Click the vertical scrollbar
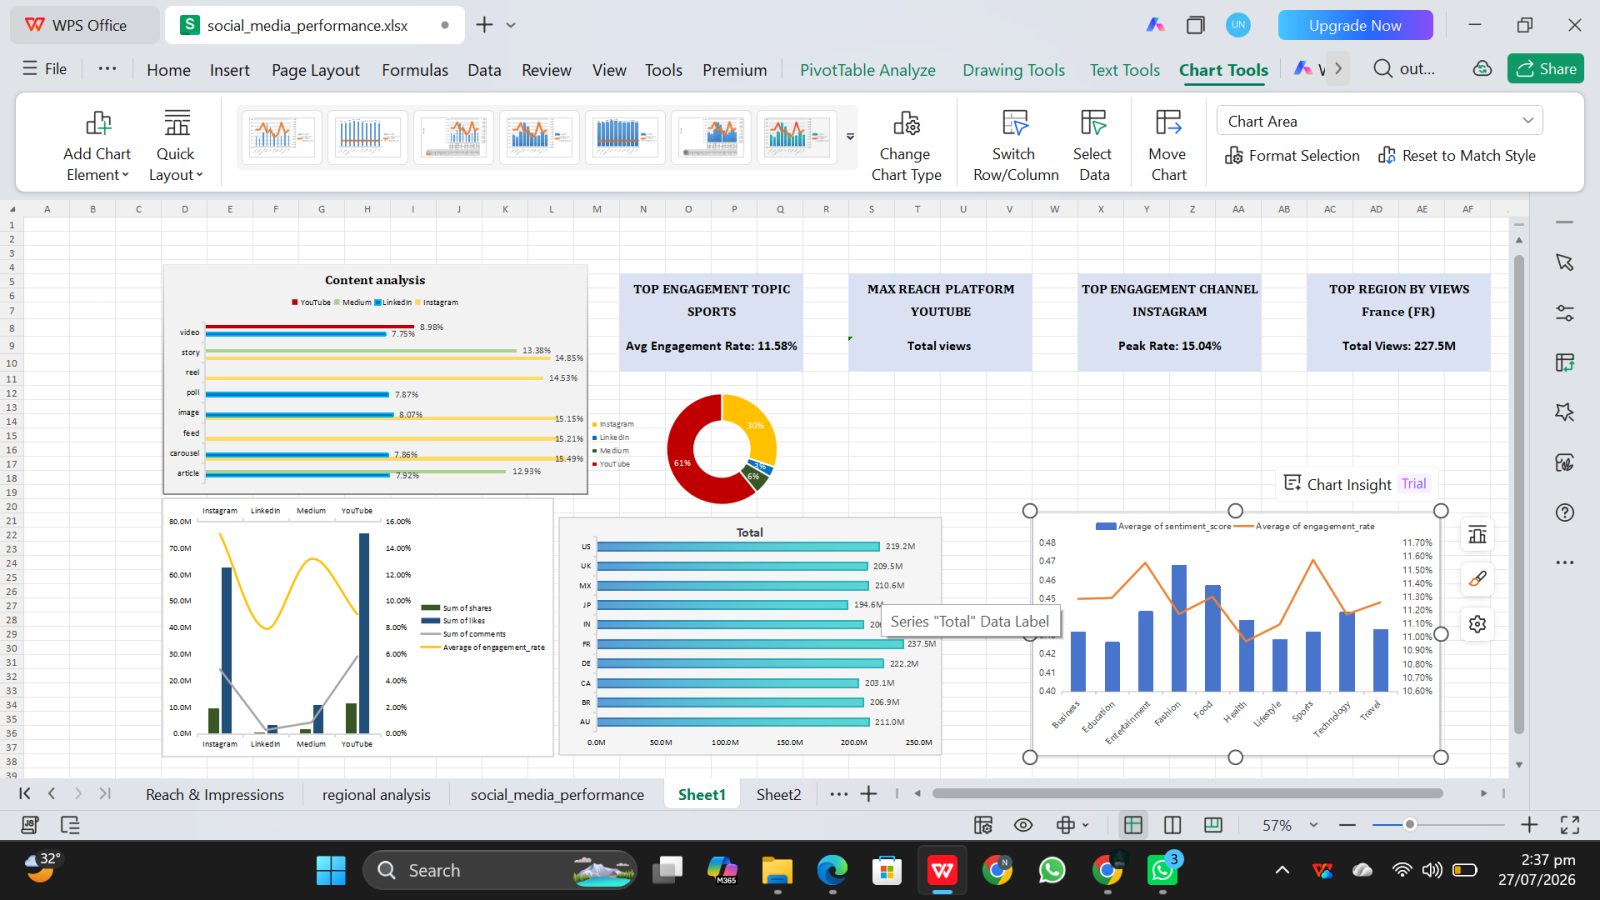The image size is (1600, 900). [1519, 495]
